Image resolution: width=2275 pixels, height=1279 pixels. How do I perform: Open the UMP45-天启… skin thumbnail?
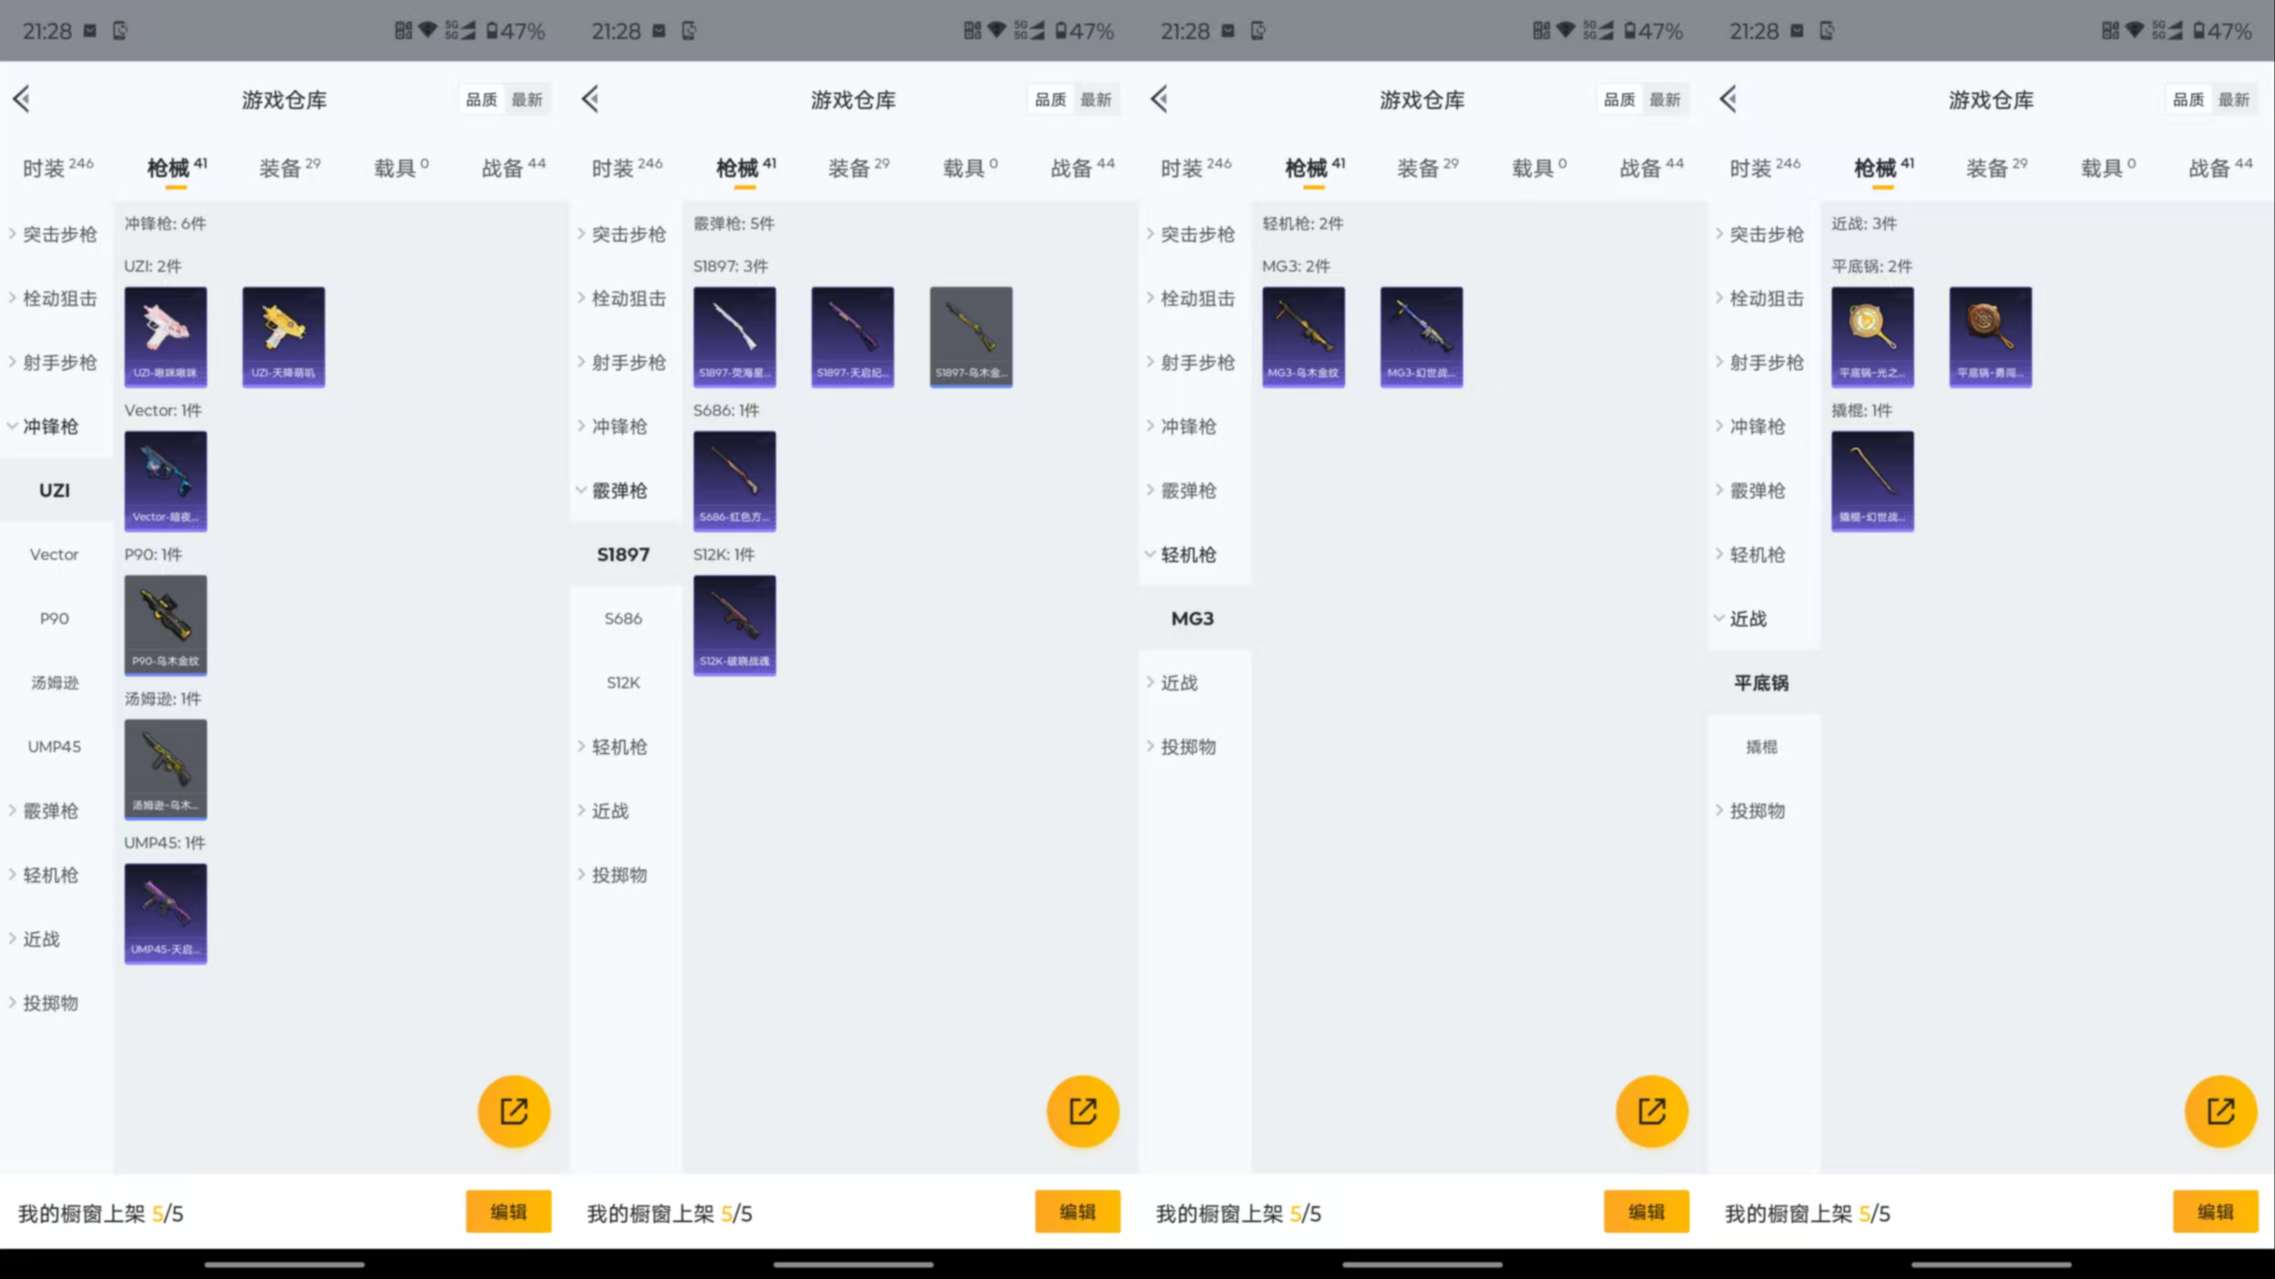click(165, 913)
